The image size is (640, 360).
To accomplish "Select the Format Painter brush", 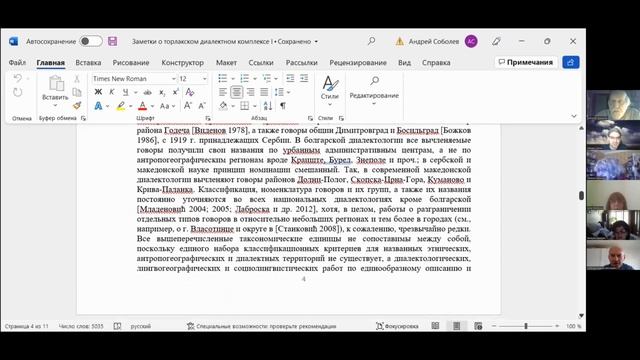I will tap(77, 106).
